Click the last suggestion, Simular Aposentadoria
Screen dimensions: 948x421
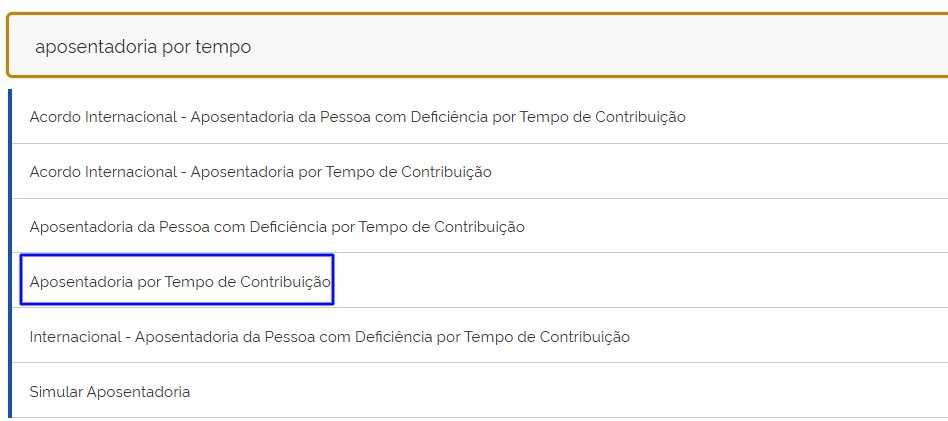click(x=110, y=391)
